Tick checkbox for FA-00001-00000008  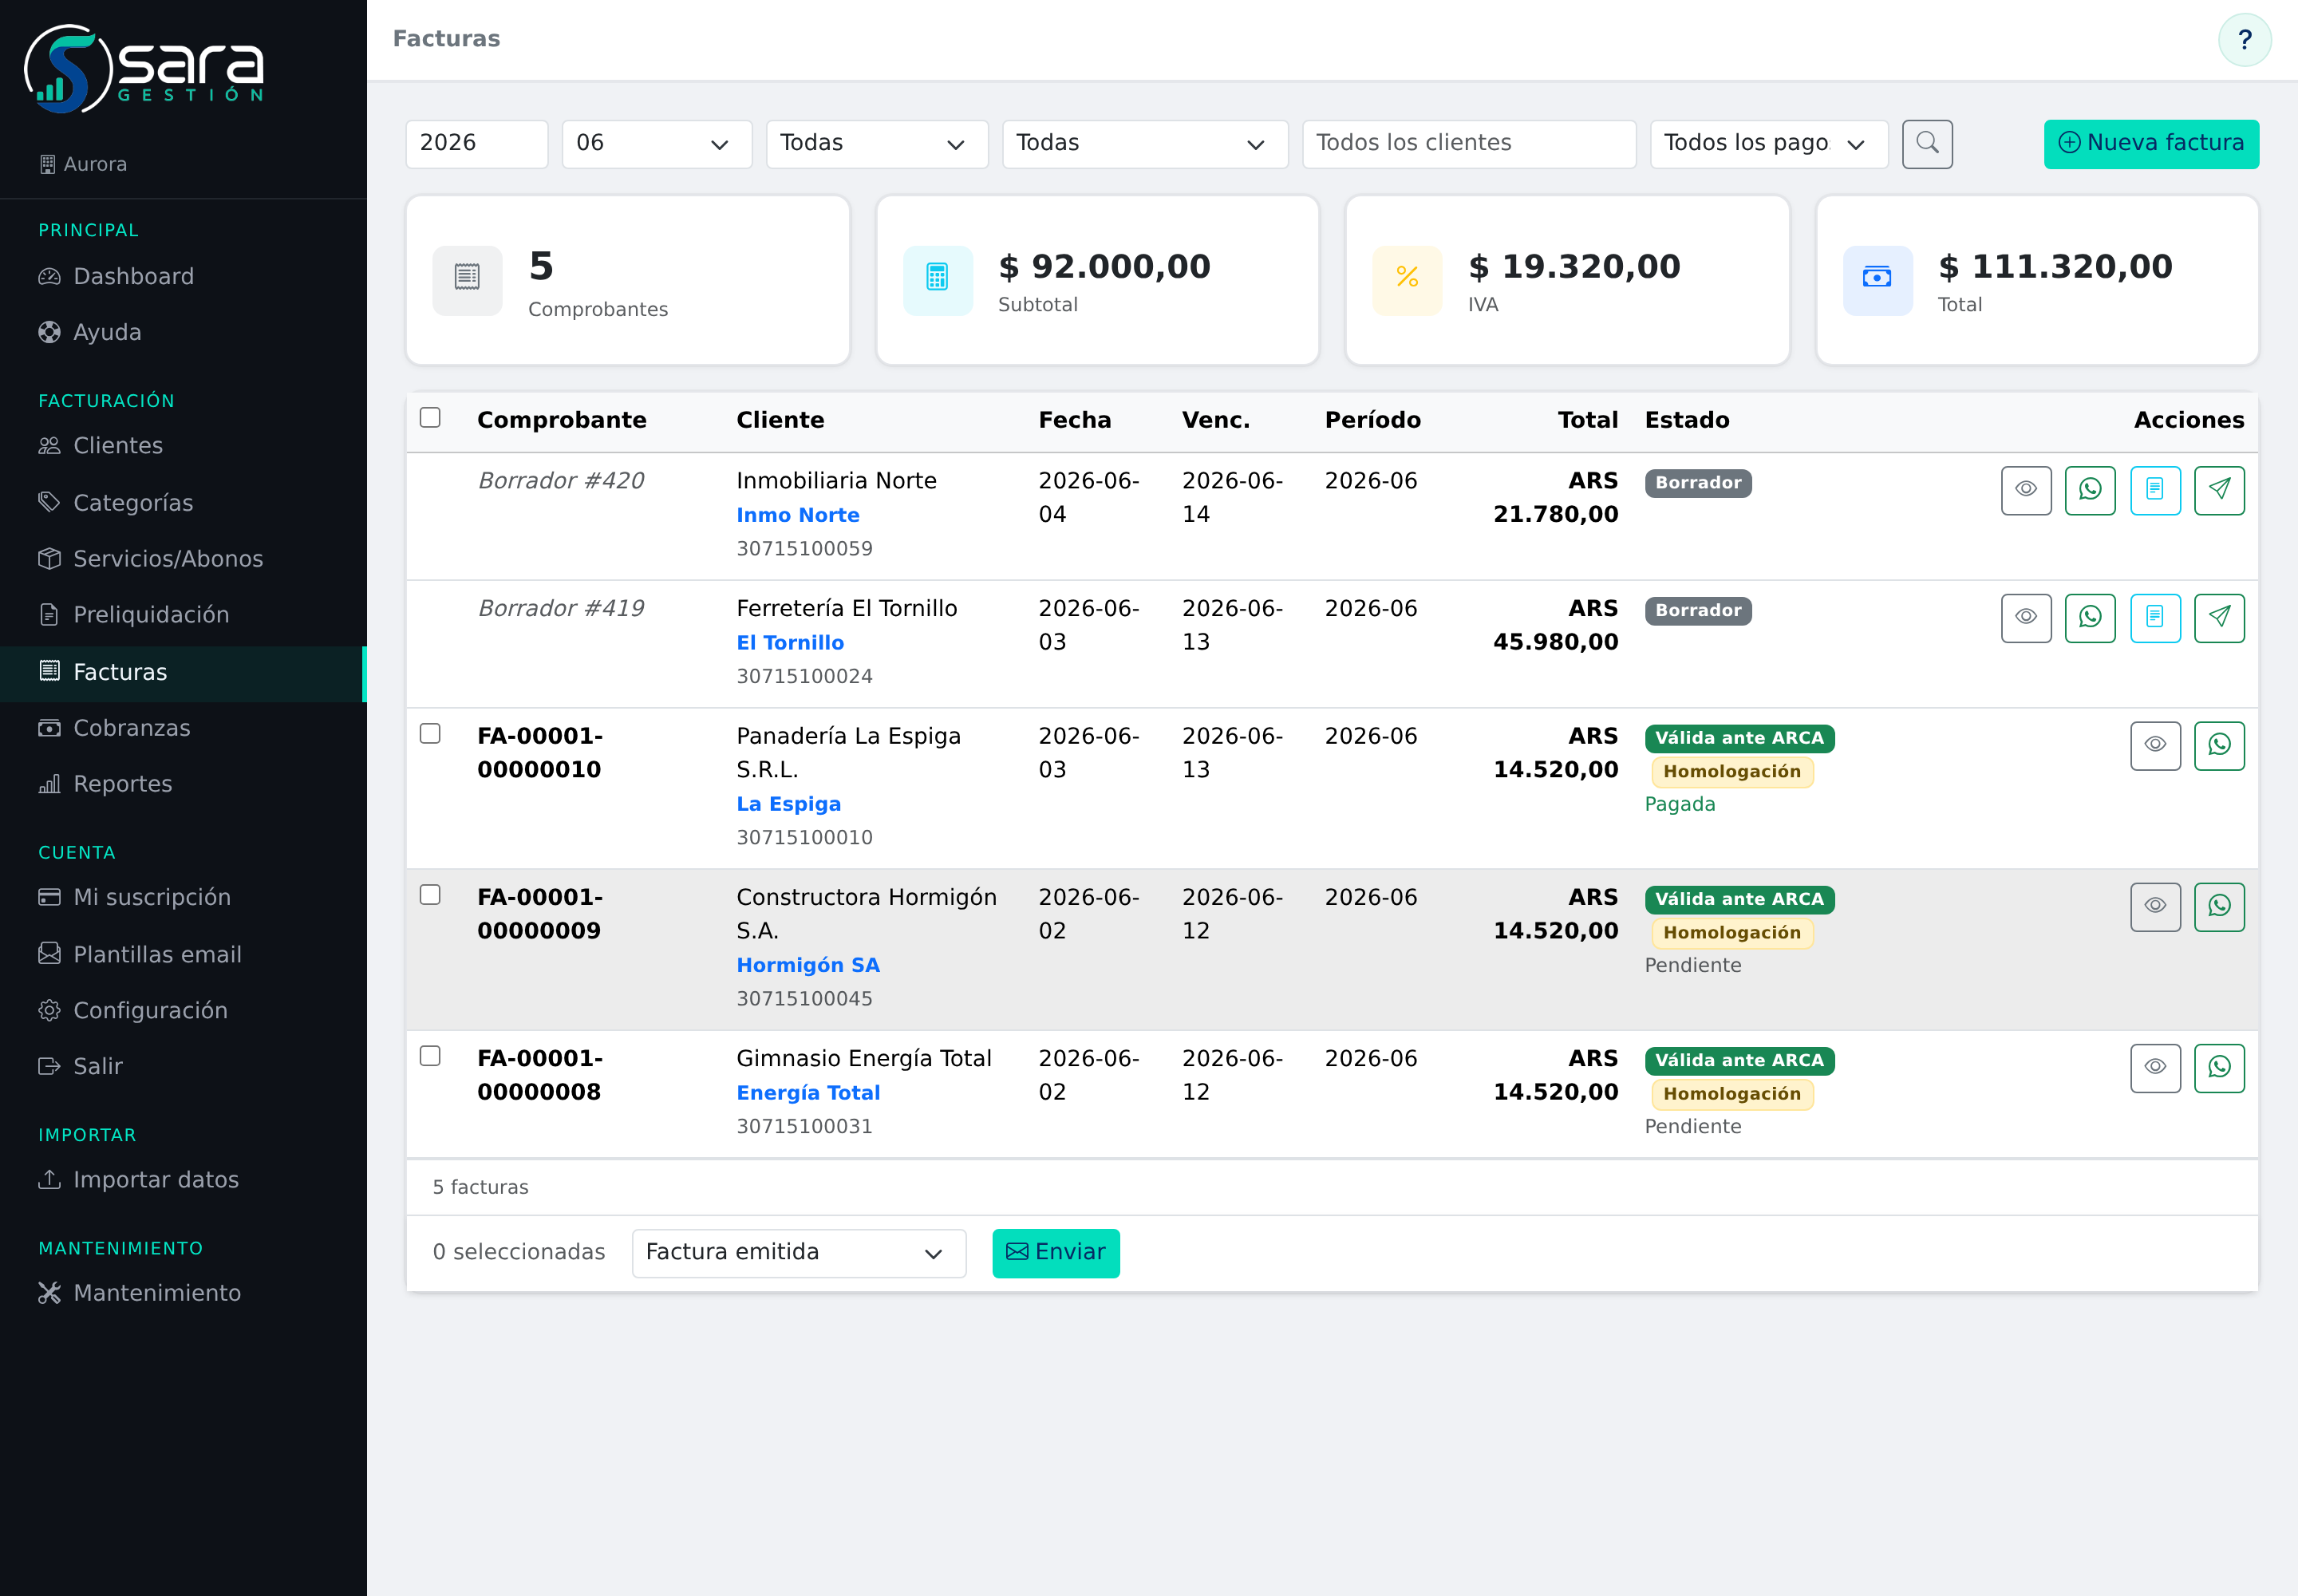pos(430,1056)
